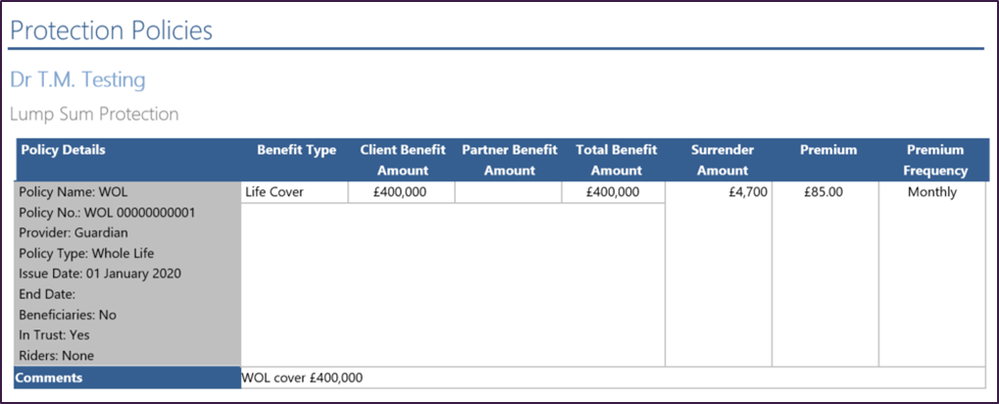
Task: Click the Policy No. WOL 00000000001 line
Action: tap(107, 213)
